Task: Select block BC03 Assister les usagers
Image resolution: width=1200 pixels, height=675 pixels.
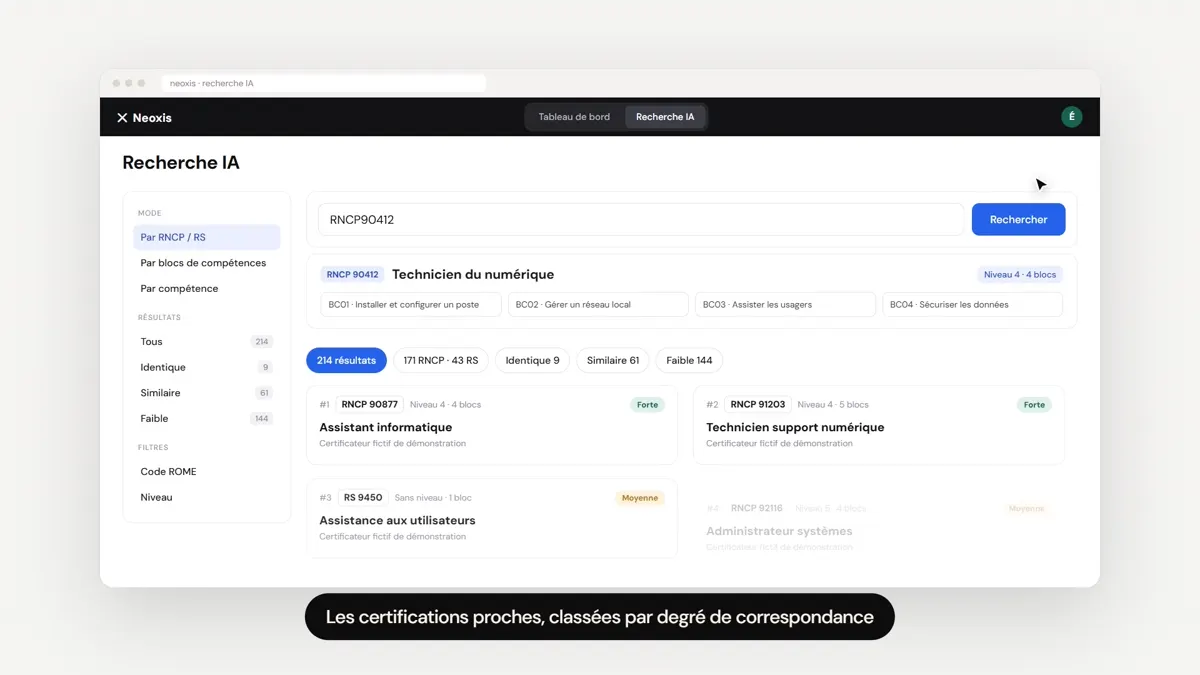Action: coord(785,304)
